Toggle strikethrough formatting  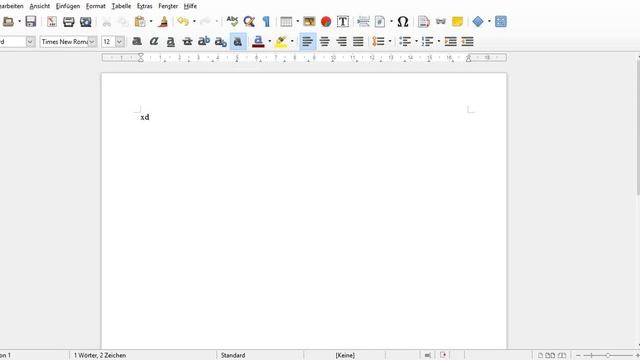(187, 41)
